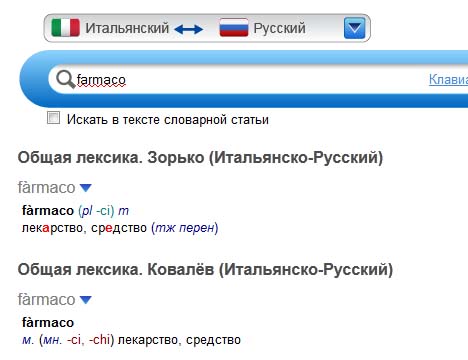Click the magnifying glass search icon
The width and height of the screenshot is (468, 360).
coord(65,80)
